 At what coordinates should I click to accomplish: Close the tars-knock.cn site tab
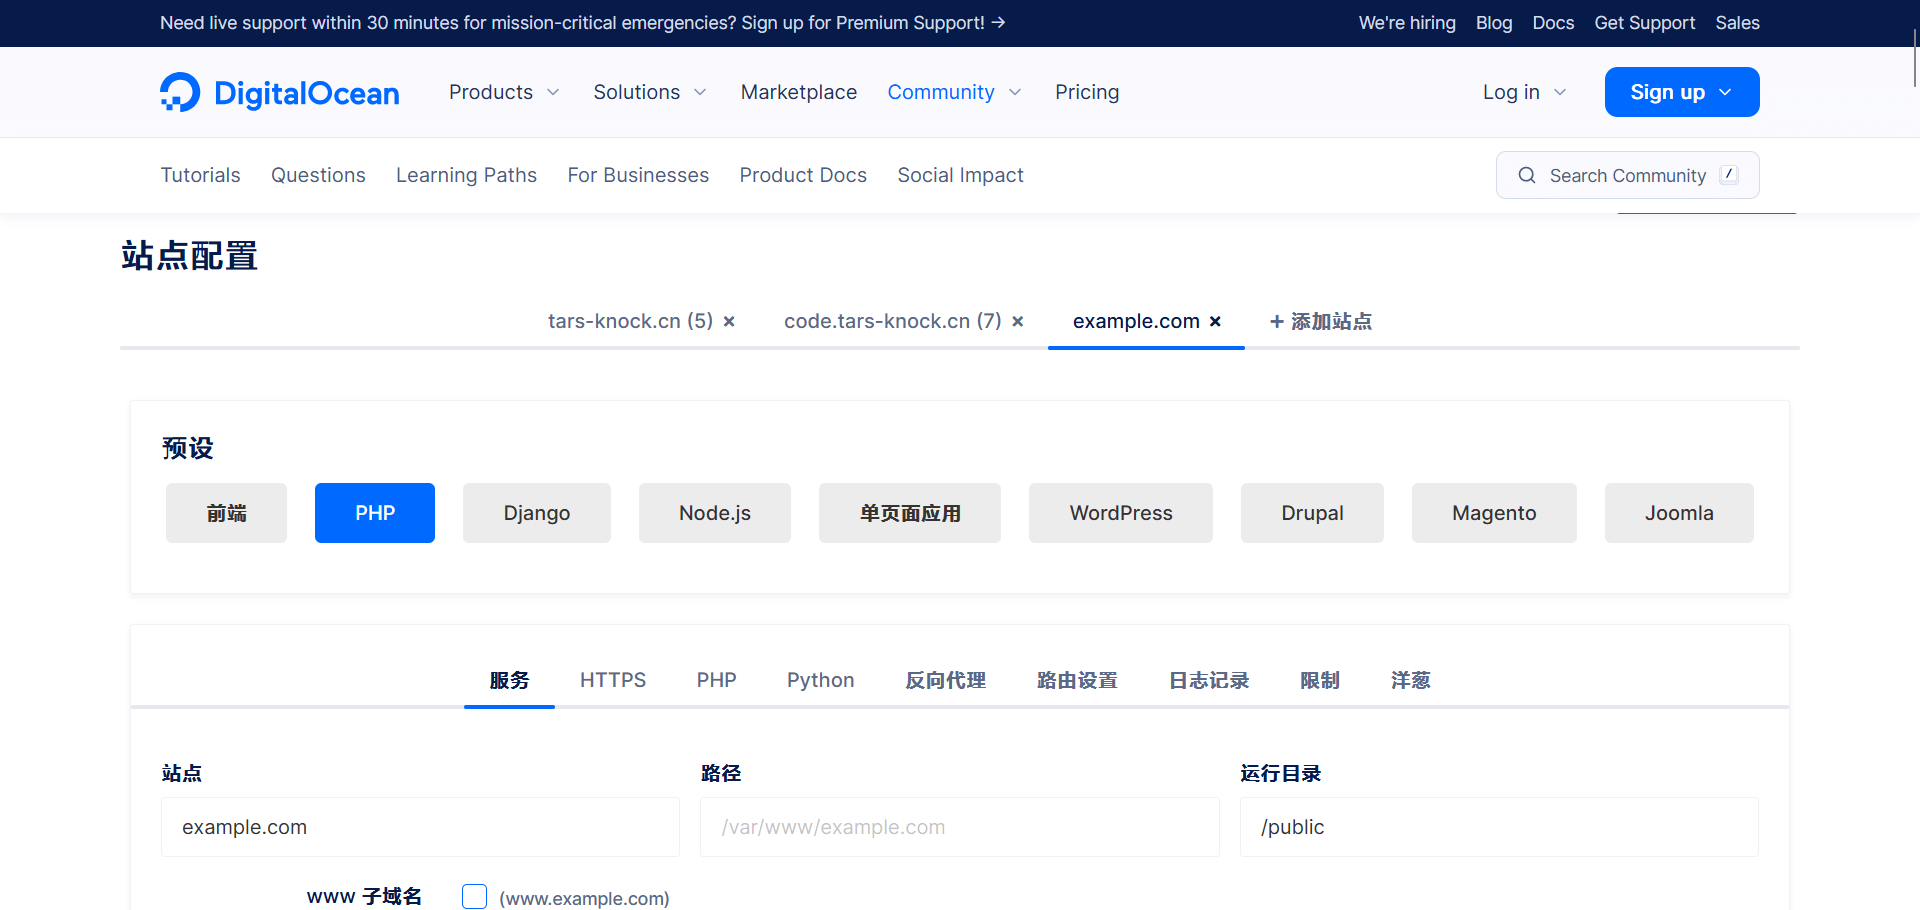pos(729,322)
